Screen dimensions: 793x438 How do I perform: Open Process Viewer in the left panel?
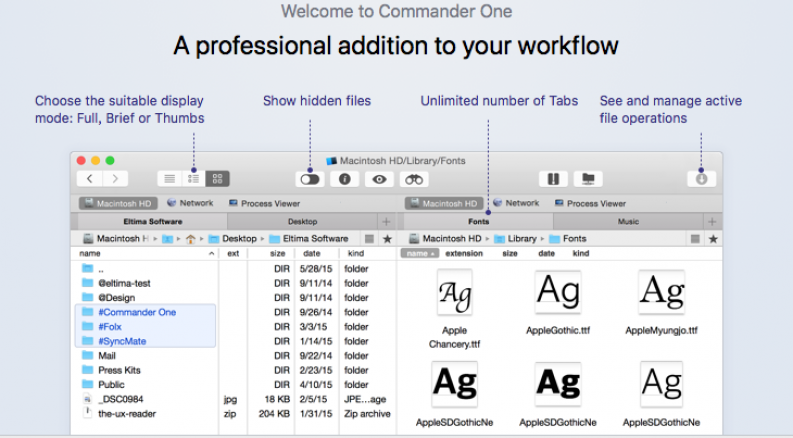265,203
